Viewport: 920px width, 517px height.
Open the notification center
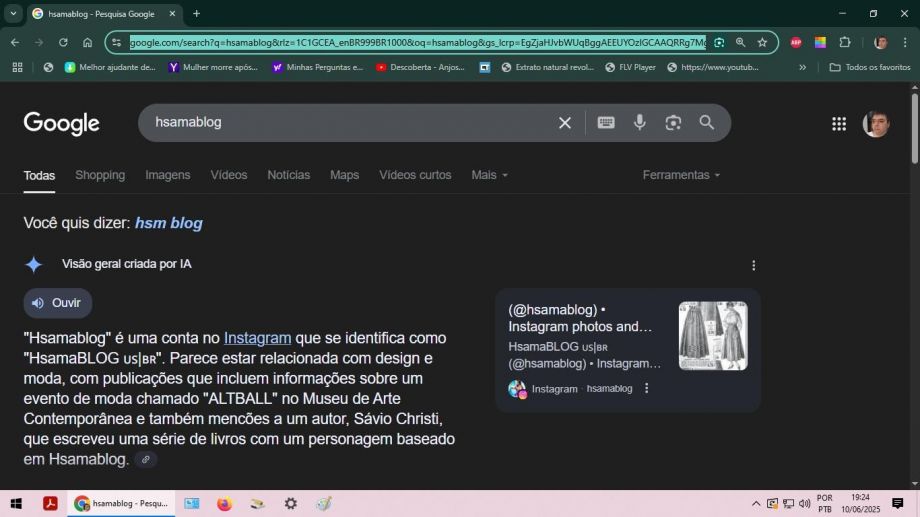pyautogui.click(x=897, y=504)
